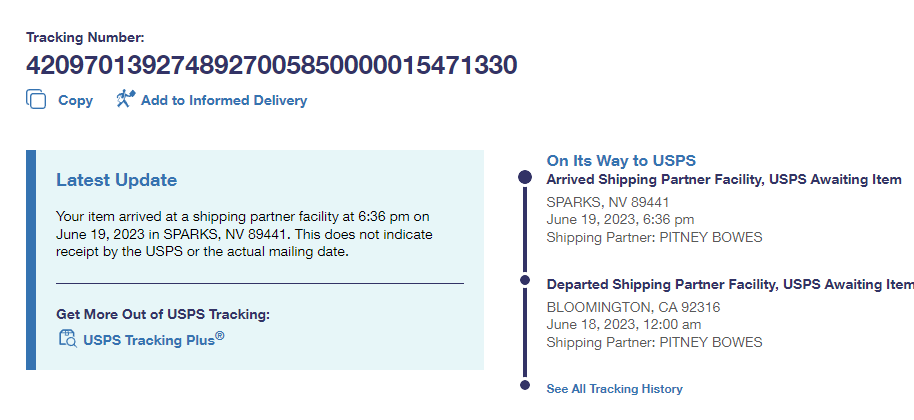This screenshot has height=420, width=914.
Task: Click the long tracking number
Action: point(271,66)
